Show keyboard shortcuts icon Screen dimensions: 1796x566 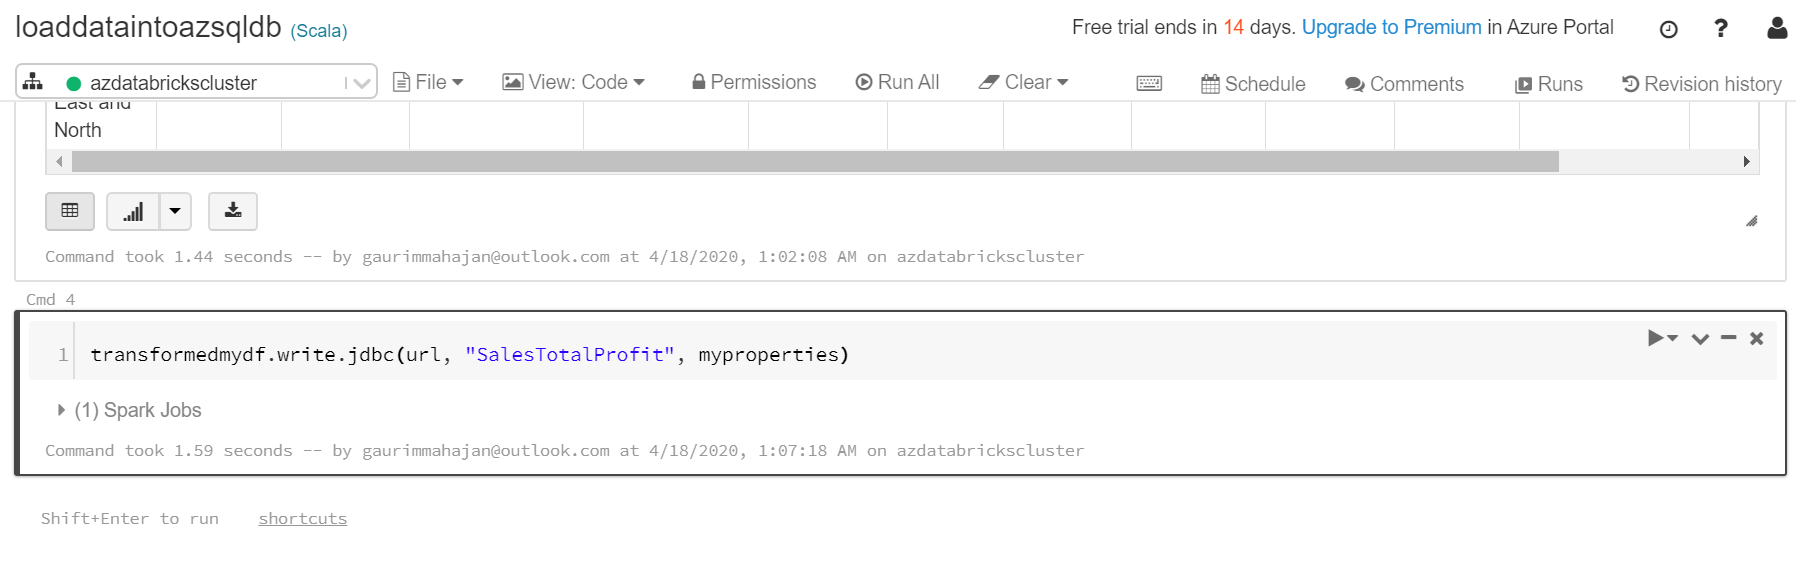tap(1149, 83)
